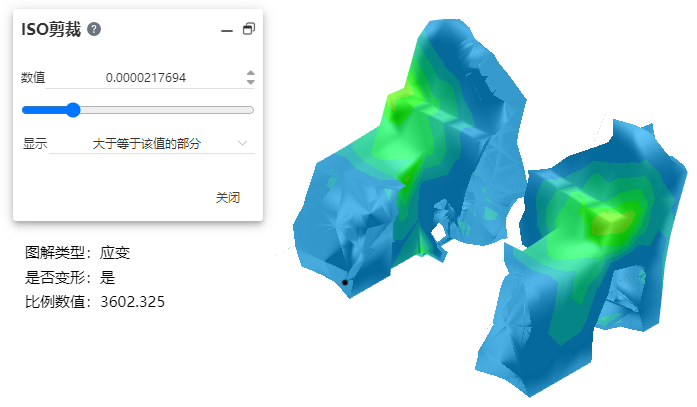Click the 数值 input field showing 0.0000217694
Viewport: 697px width, 407px height.
(x=146, y=77)
